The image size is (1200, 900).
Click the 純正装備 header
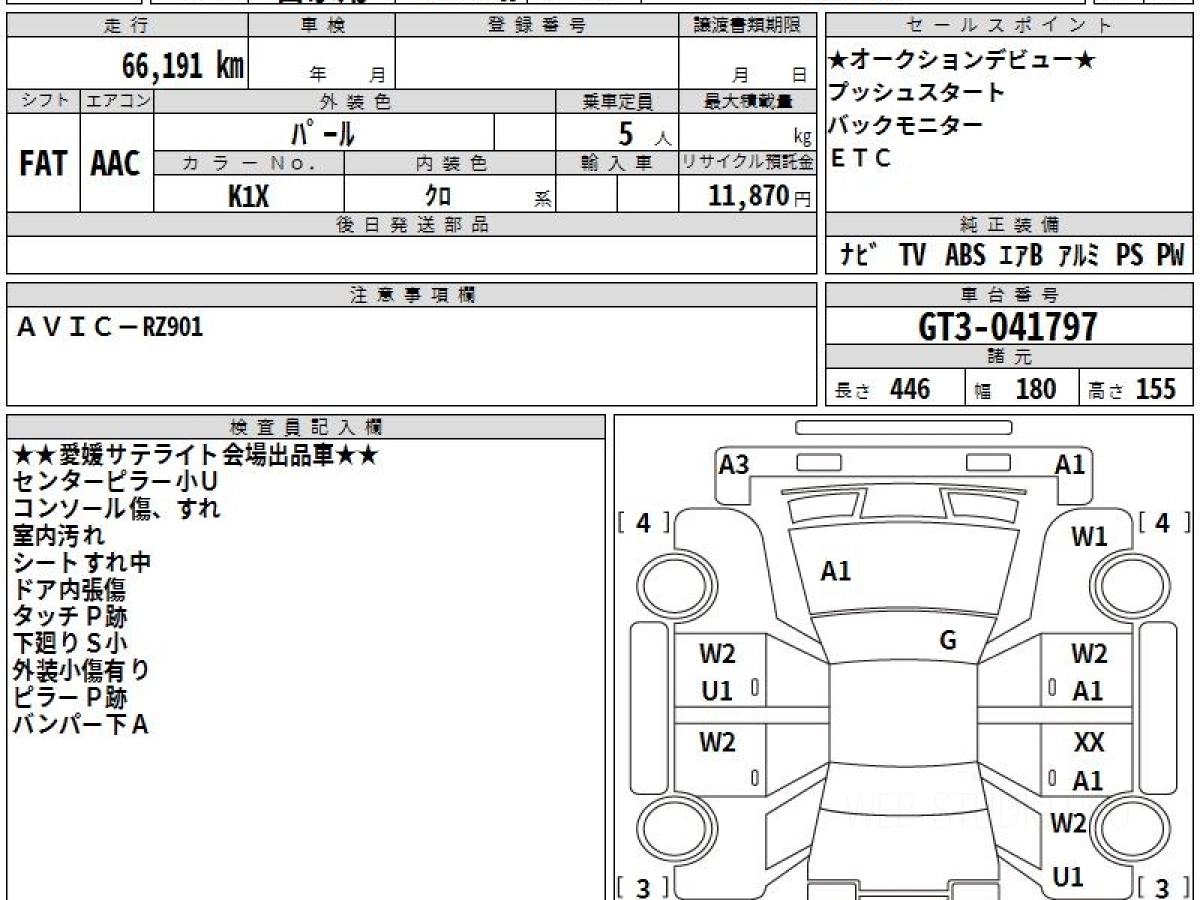(x=1010, y=224)
